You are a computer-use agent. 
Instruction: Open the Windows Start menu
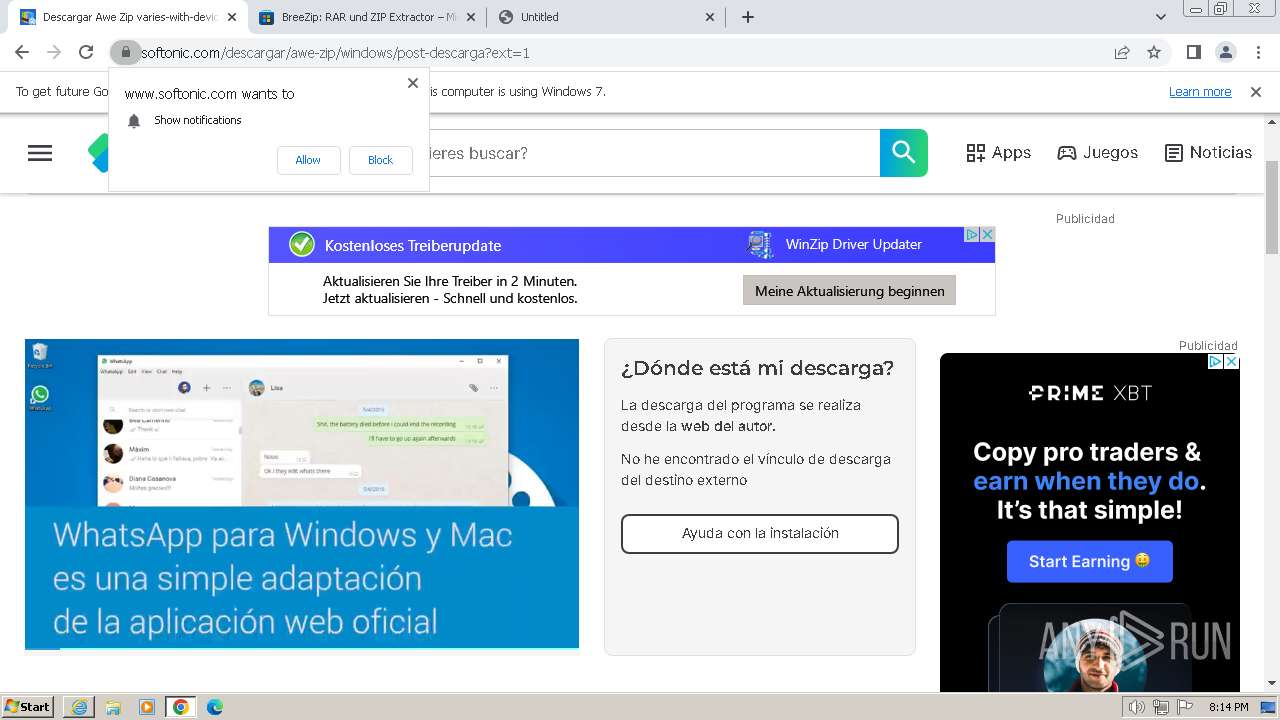[x=27, y=706]
